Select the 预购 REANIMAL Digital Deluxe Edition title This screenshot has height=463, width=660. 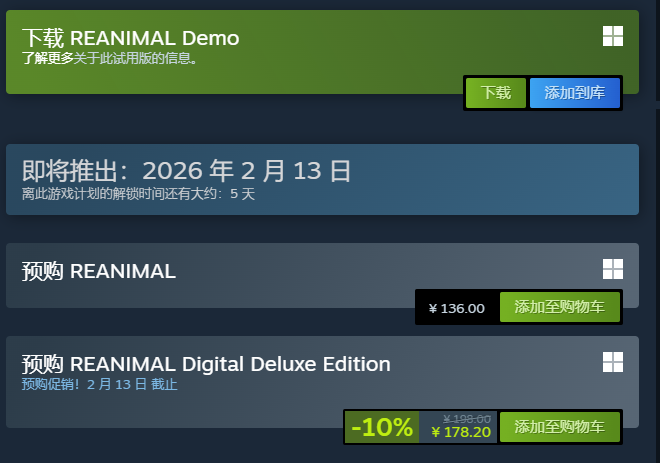pos(205,364)
